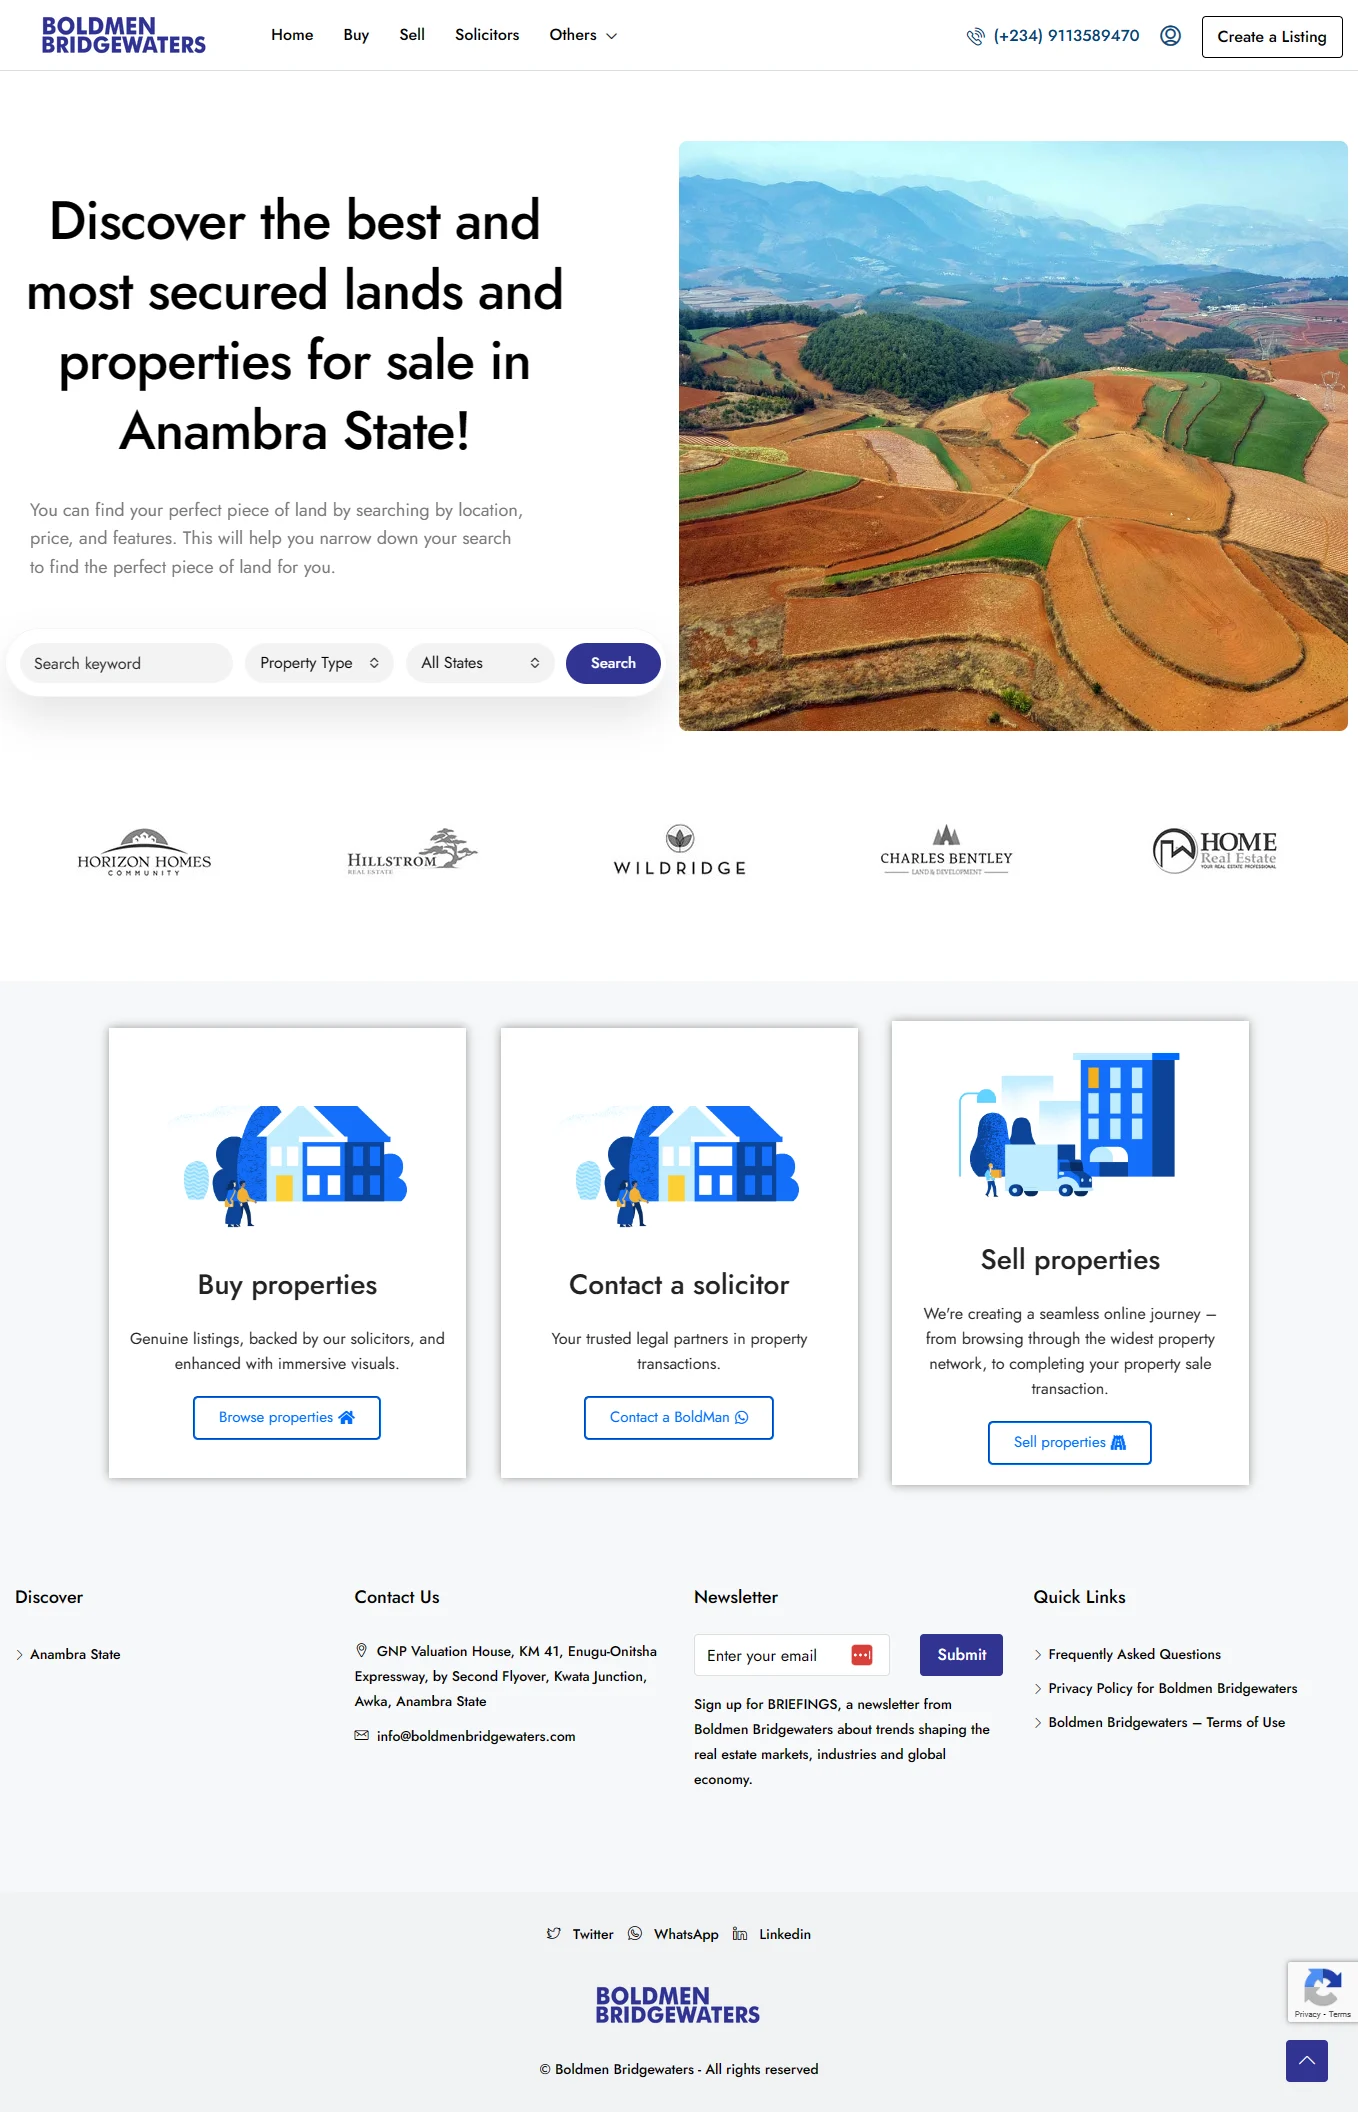Viewport: 1358px width, 2112px height.
Task: Open the All States dropdown
Action: (x=480, y=663)
